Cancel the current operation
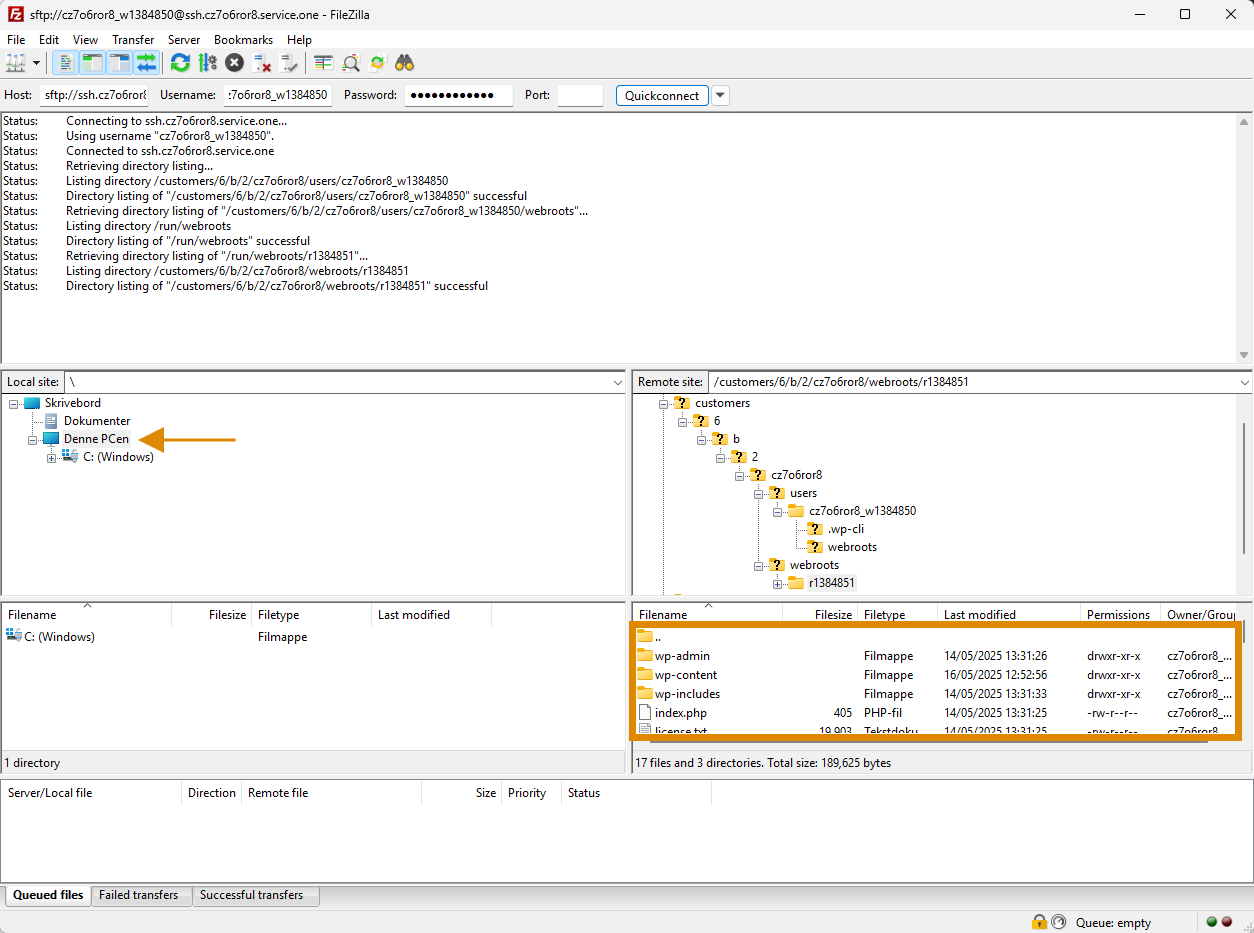The height and width of the screenshot is (933, 1254). pos(234,63)
